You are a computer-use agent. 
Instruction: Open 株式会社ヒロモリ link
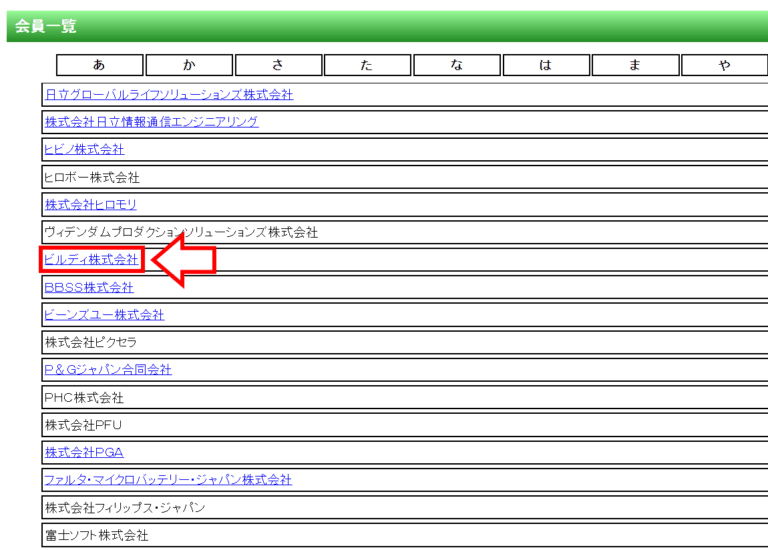[91, 205]
